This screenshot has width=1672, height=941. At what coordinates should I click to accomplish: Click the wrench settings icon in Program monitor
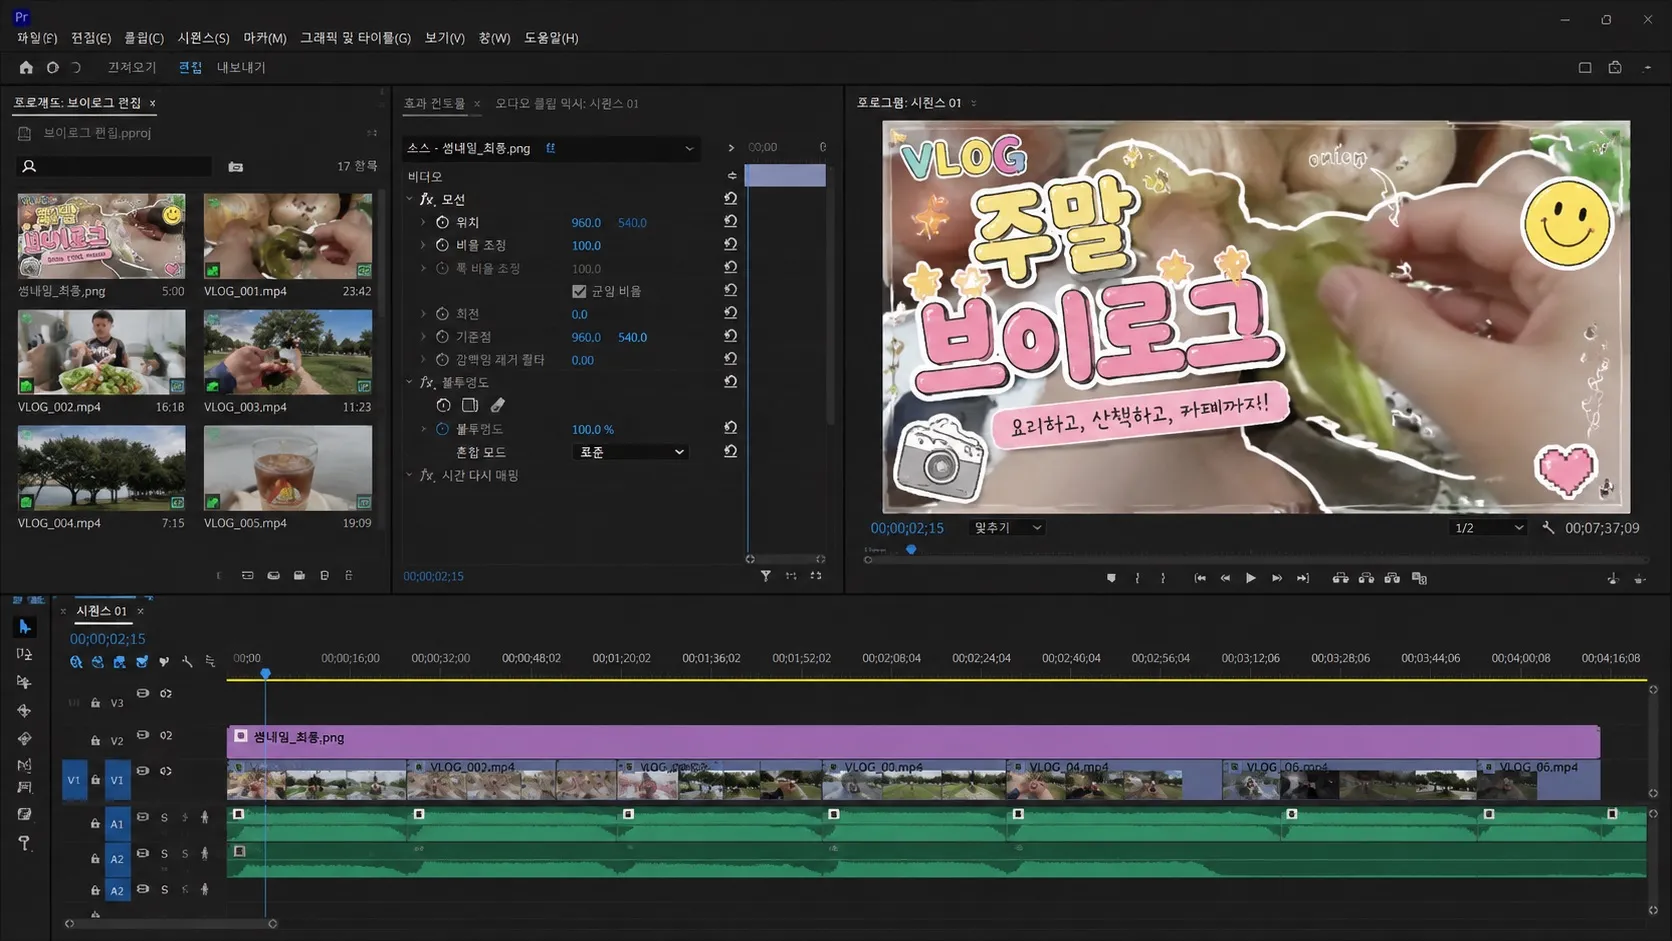(x=1548, y=528)
